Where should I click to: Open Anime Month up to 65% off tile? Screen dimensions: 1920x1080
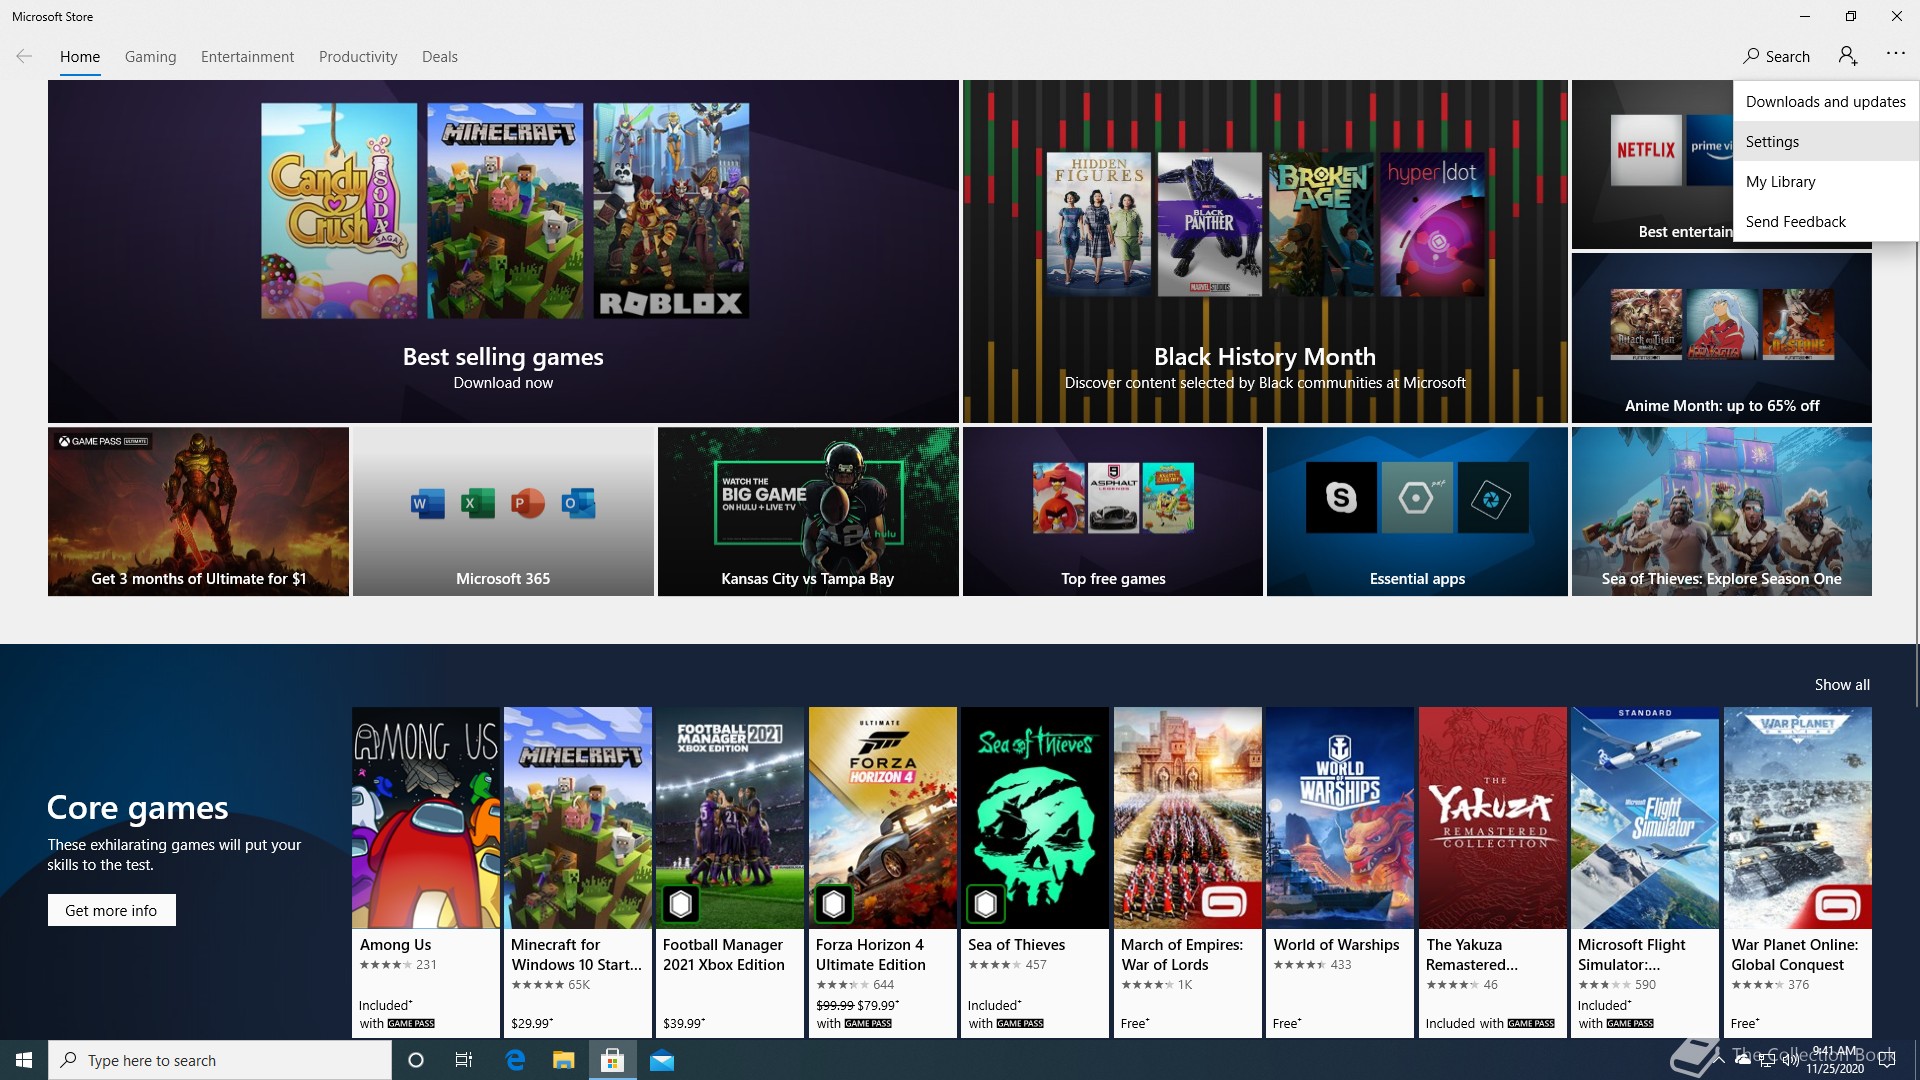coord(1721,338)
